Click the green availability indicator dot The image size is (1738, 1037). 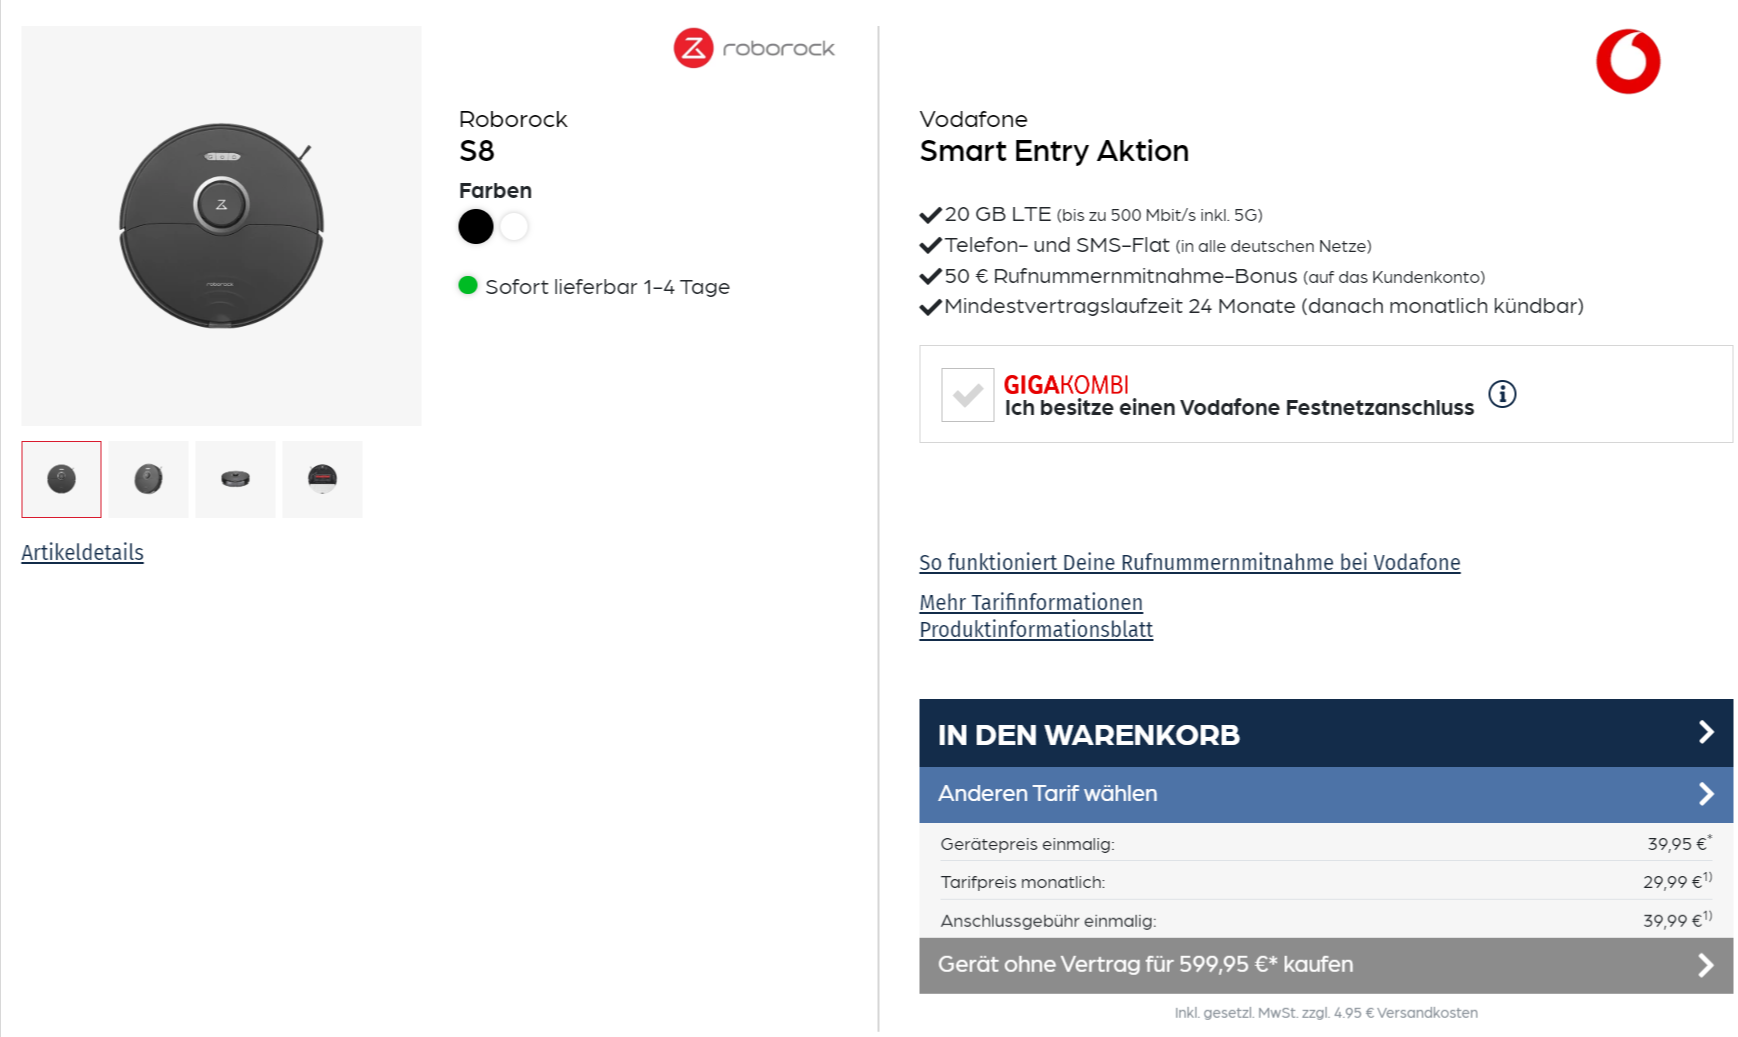click(467, 286)
